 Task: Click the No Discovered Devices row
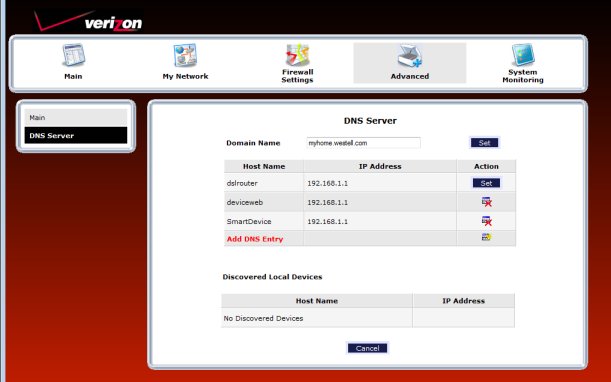coord(368,318)
